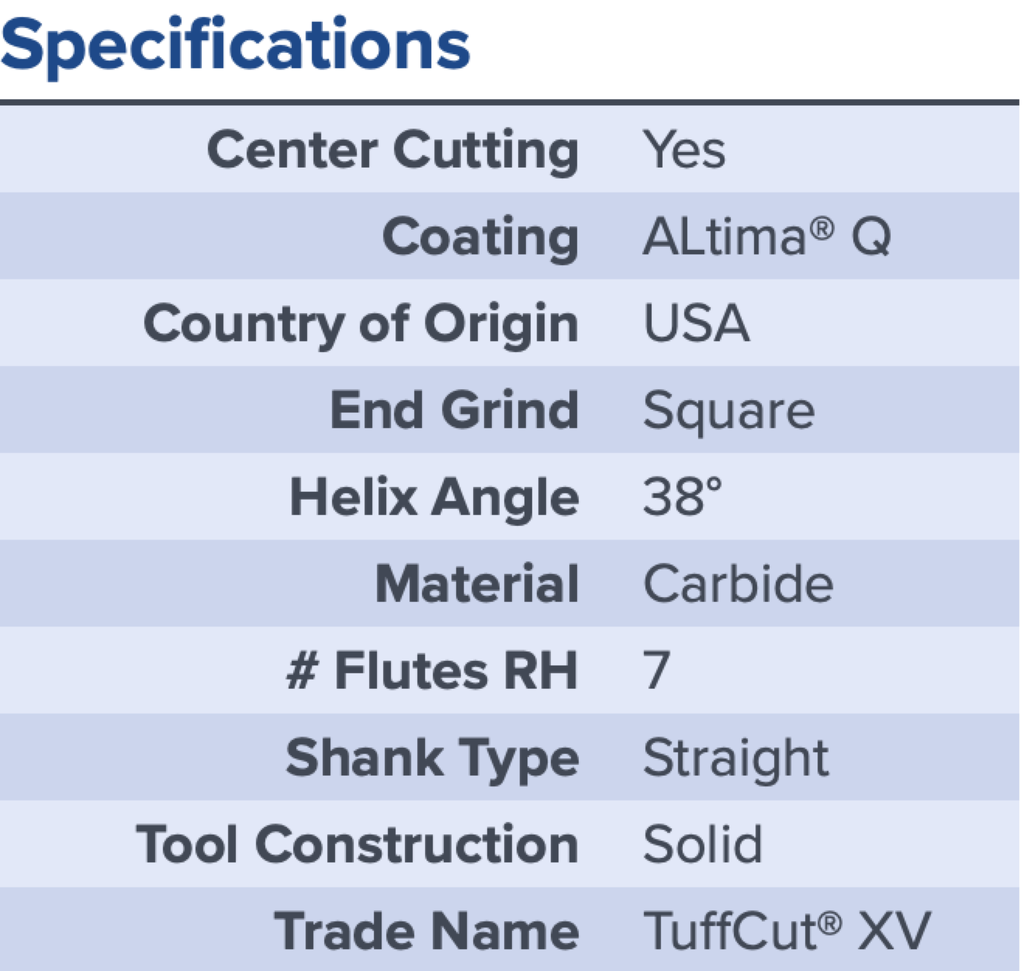The image size is (1024, 971).
Task: Click the flute count value 7
Action: point(656,671)
